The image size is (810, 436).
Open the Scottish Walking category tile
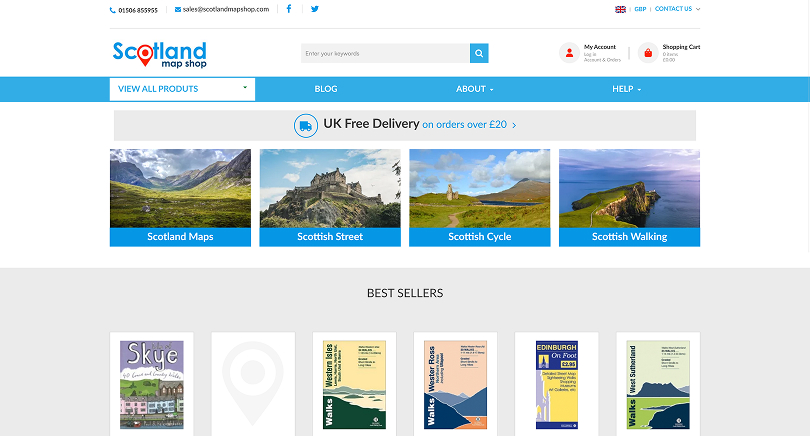click(629, 198)
